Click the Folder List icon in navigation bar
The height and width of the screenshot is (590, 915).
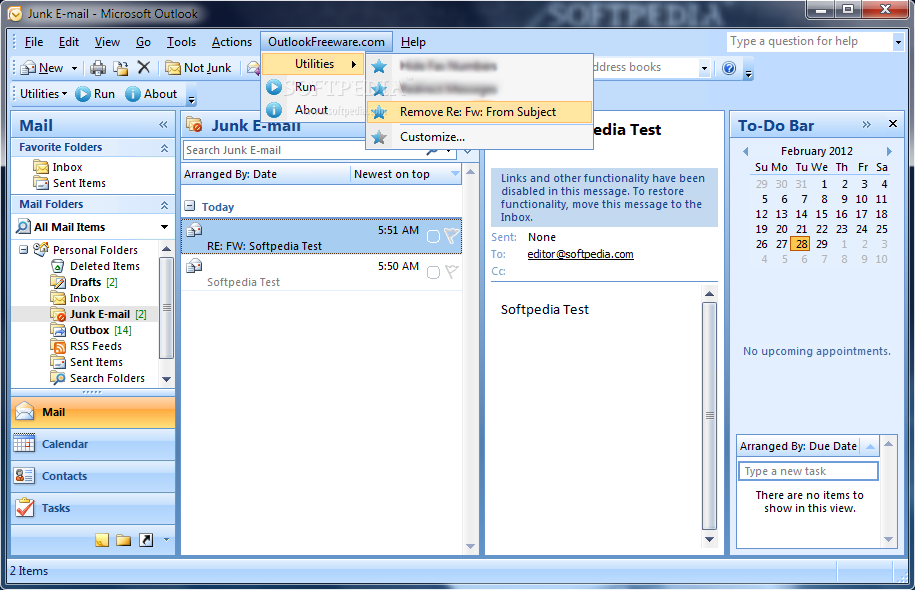pyautogui.click(x=124, y=540)
